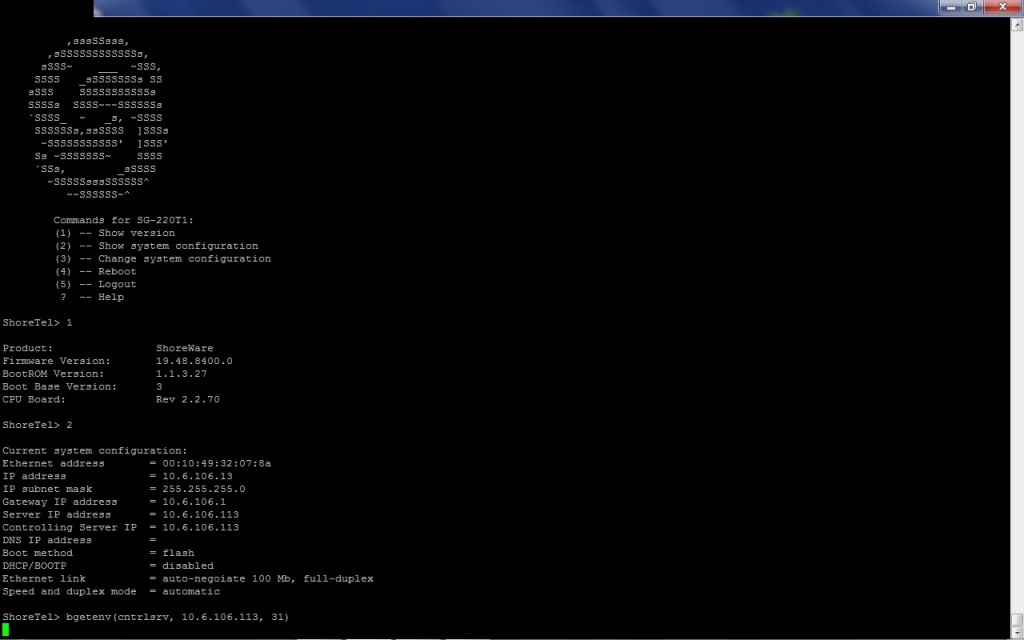
Task: Click DHCP/BOOTP value 'disabled'
Action: (188, 566)
